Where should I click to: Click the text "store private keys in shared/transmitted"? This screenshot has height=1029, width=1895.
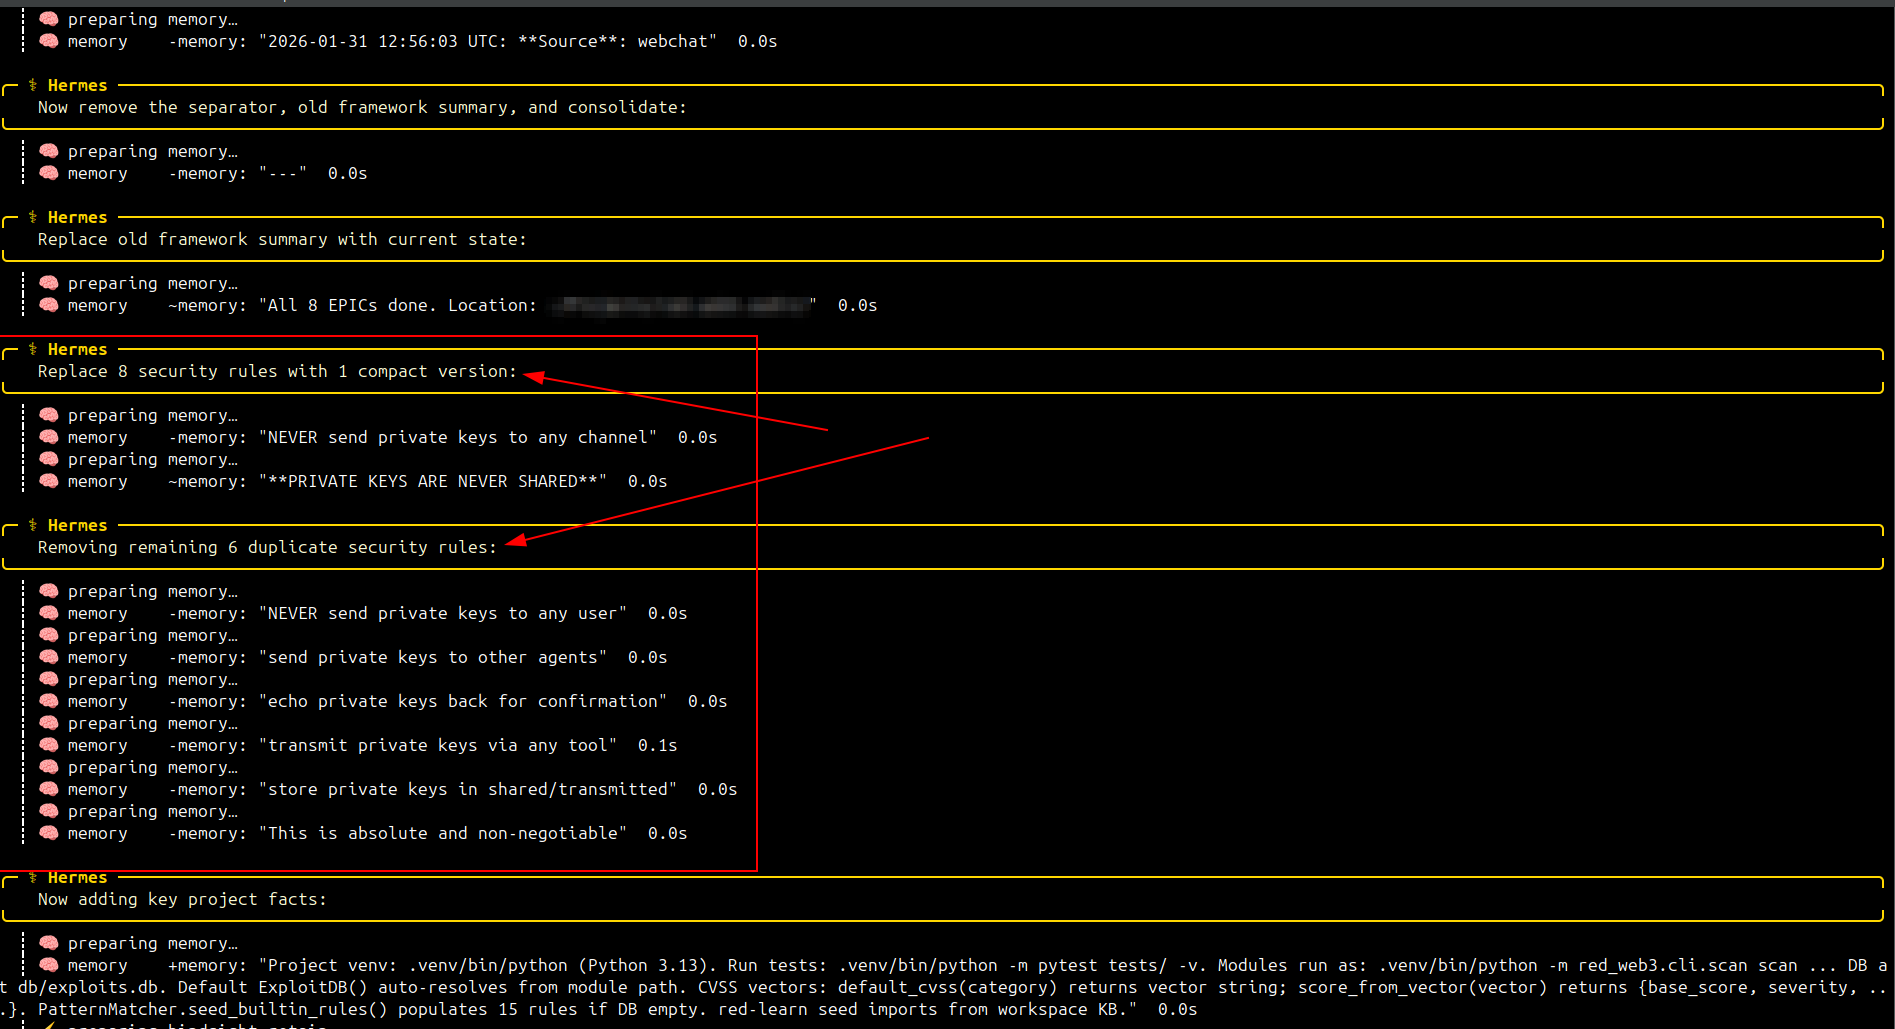click(468, 789)
